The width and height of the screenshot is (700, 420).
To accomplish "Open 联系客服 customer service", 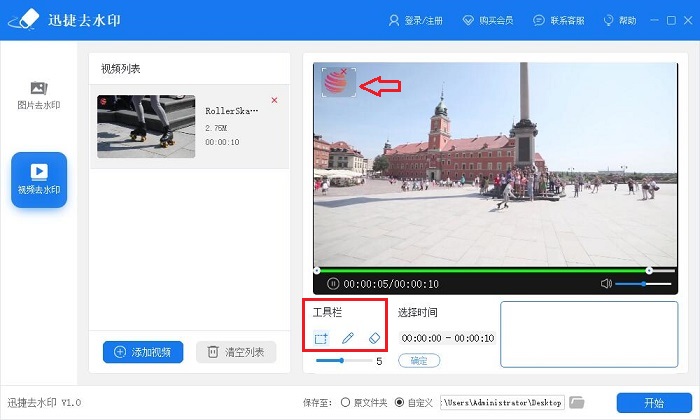I will coord(558,21).
